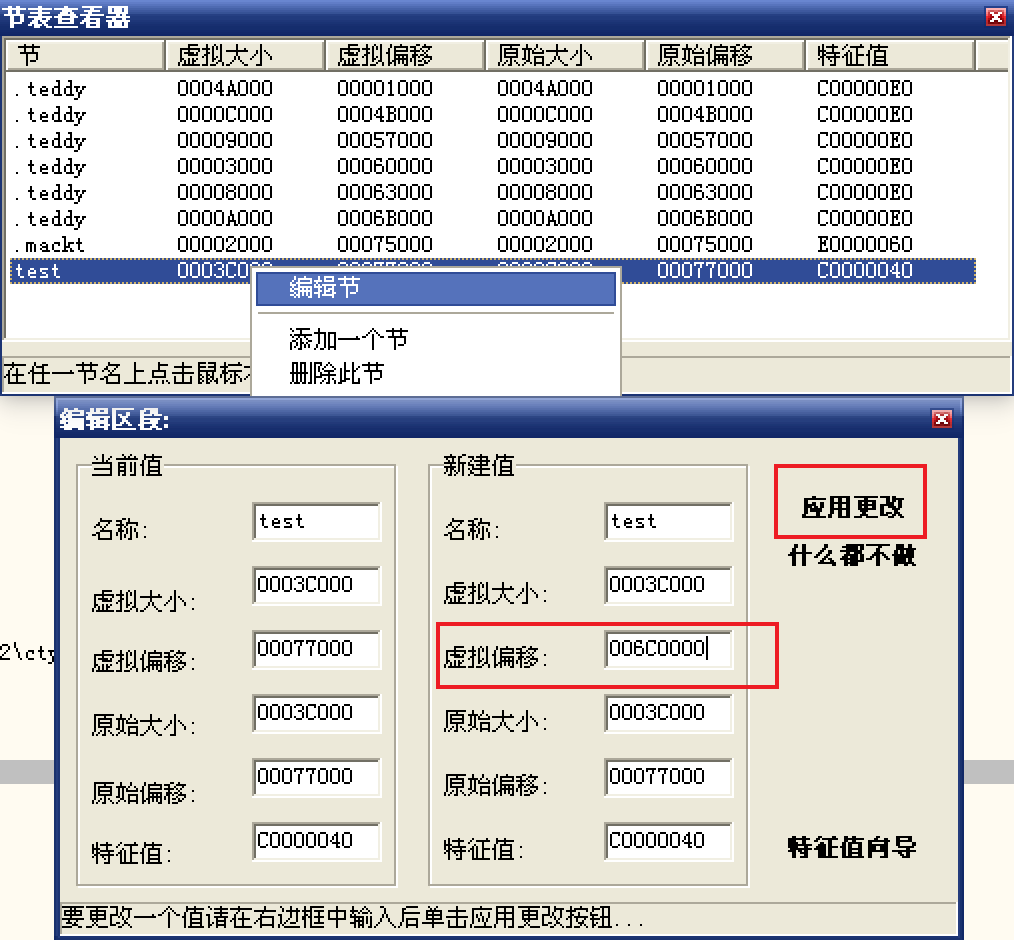Viewport: 1014px width, 940px height.
Task: Click new-value 原始偏移 input field
Action: pos(668,777)
